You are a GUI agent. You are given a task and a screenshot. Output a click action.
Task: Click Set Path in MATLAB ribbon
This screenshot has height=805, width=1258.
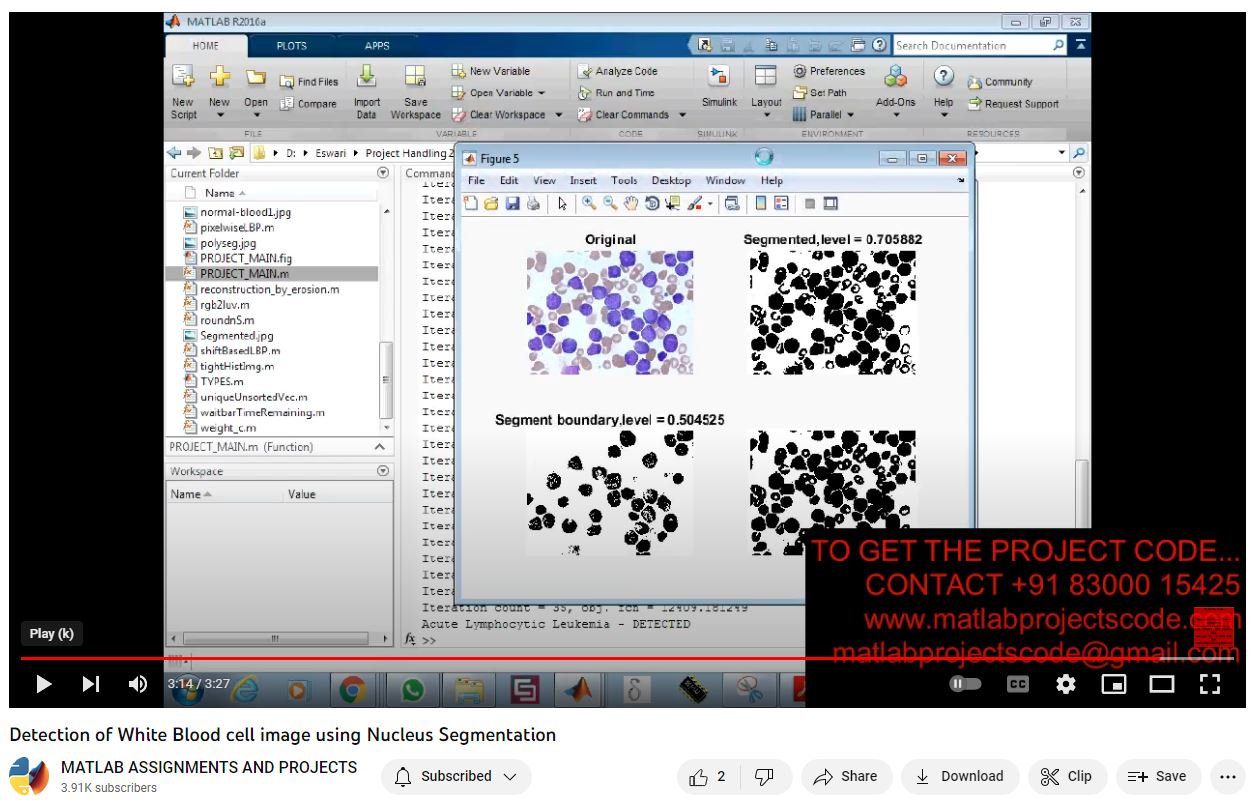pyautogui.click(x=820, y=93)
